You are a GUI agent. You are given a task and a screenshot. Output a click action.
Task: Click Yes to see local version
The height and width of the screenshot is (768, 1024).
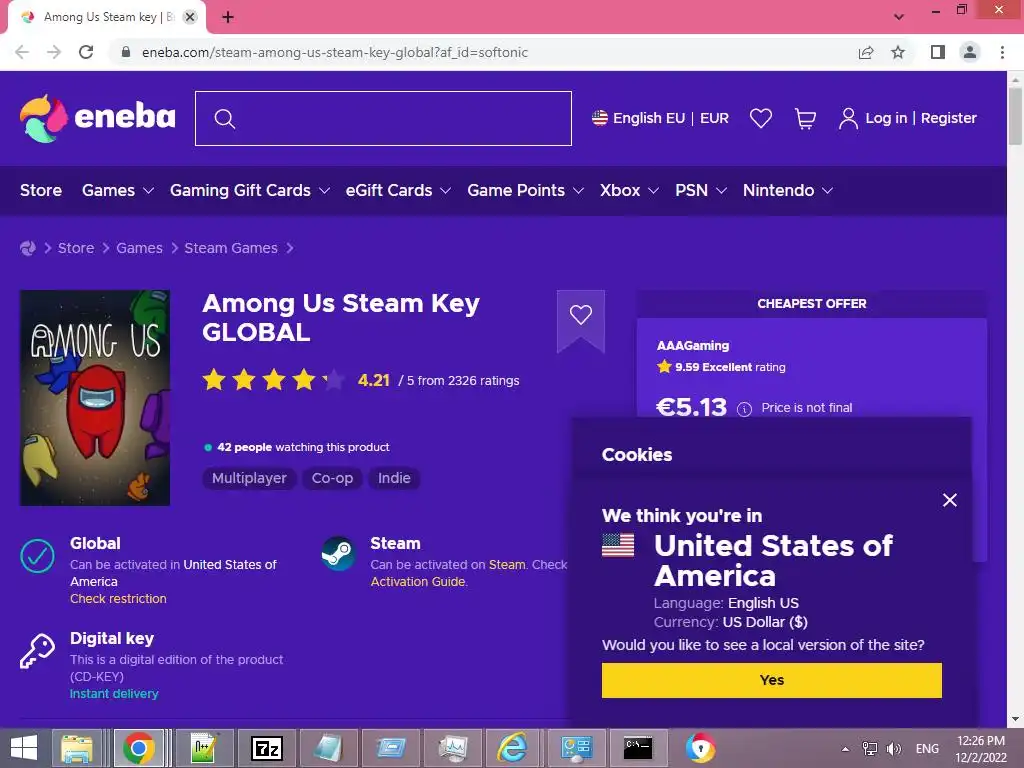[771, 680]
